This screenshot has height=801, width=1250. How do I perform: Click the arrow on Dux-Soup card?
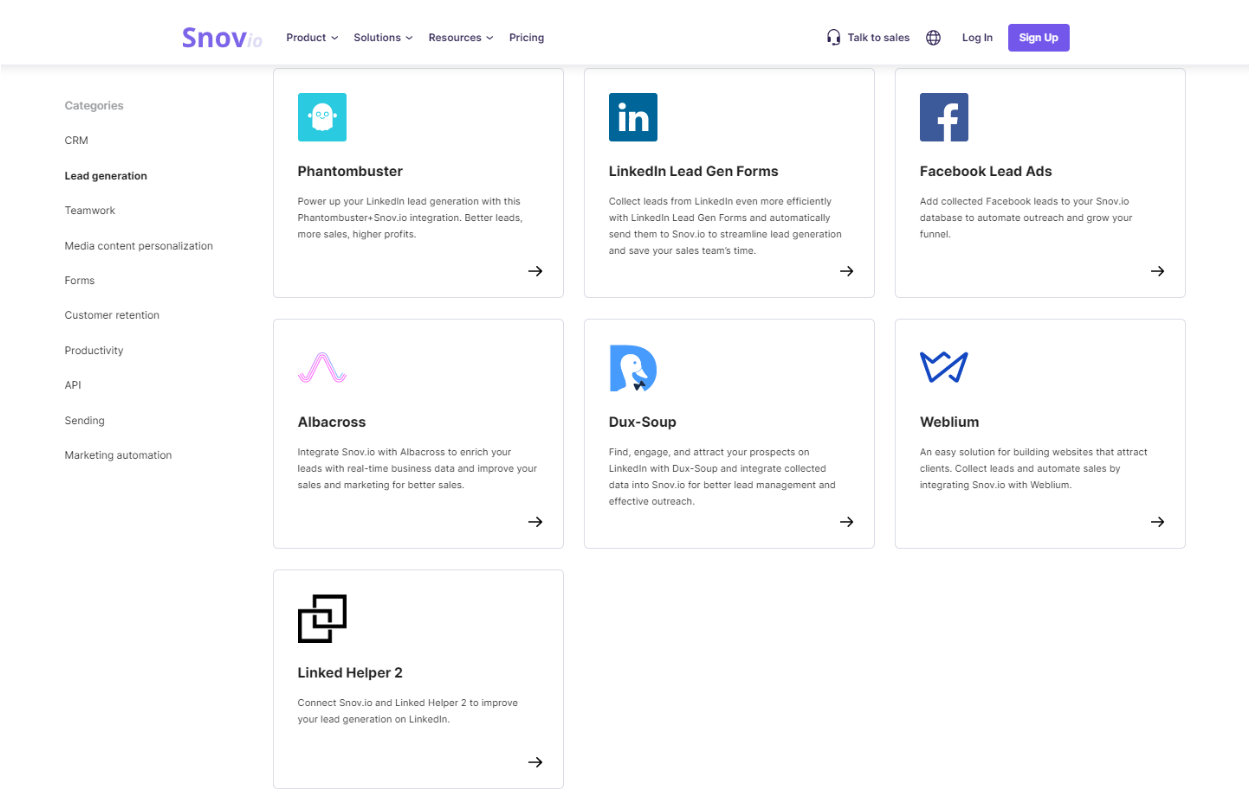(x=847, y=522)
